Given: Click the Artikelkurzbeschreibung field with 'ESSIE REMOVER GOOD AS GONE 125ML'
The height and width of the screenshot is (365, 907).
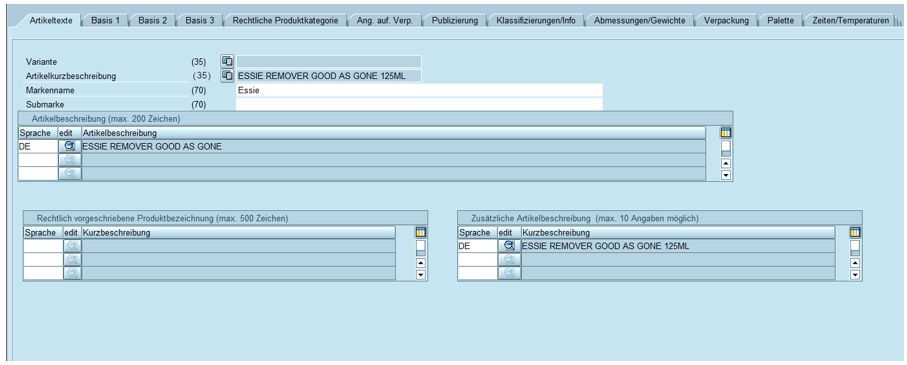Looking at the screenshot, I should (x=329, y=76).
